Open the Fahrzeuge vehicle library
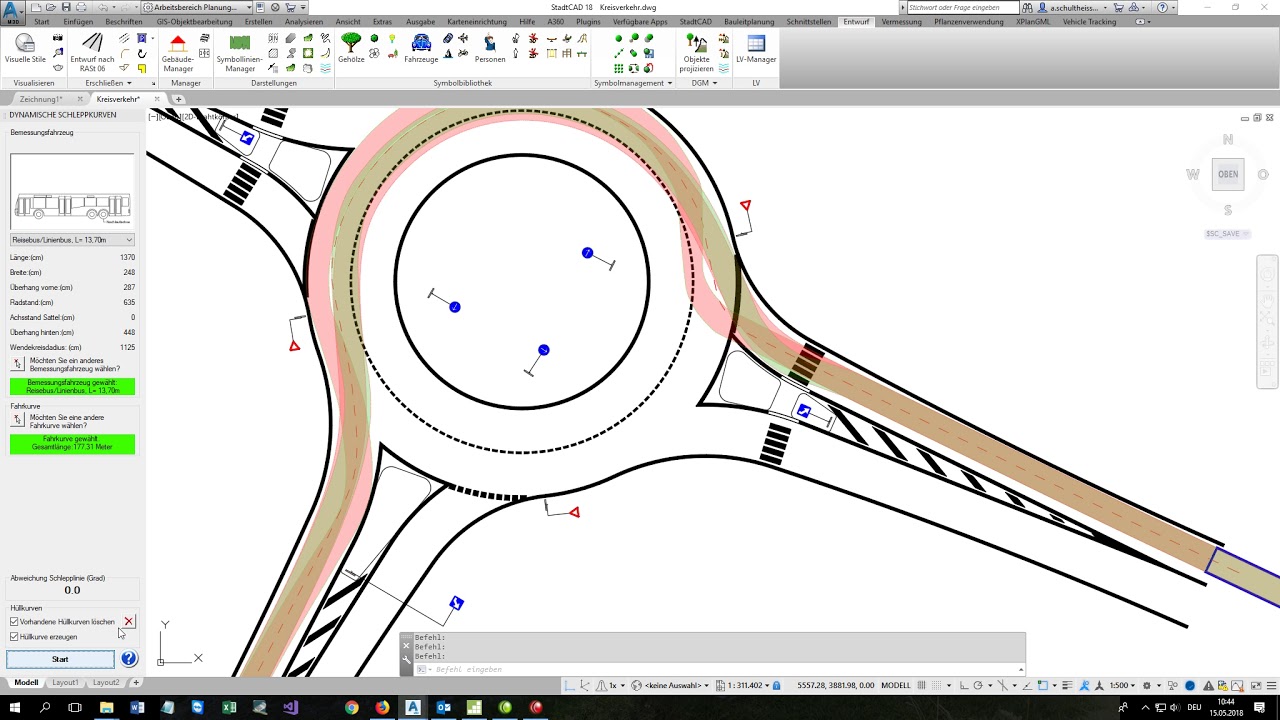 pyautogui.click(x=421, y=48)
